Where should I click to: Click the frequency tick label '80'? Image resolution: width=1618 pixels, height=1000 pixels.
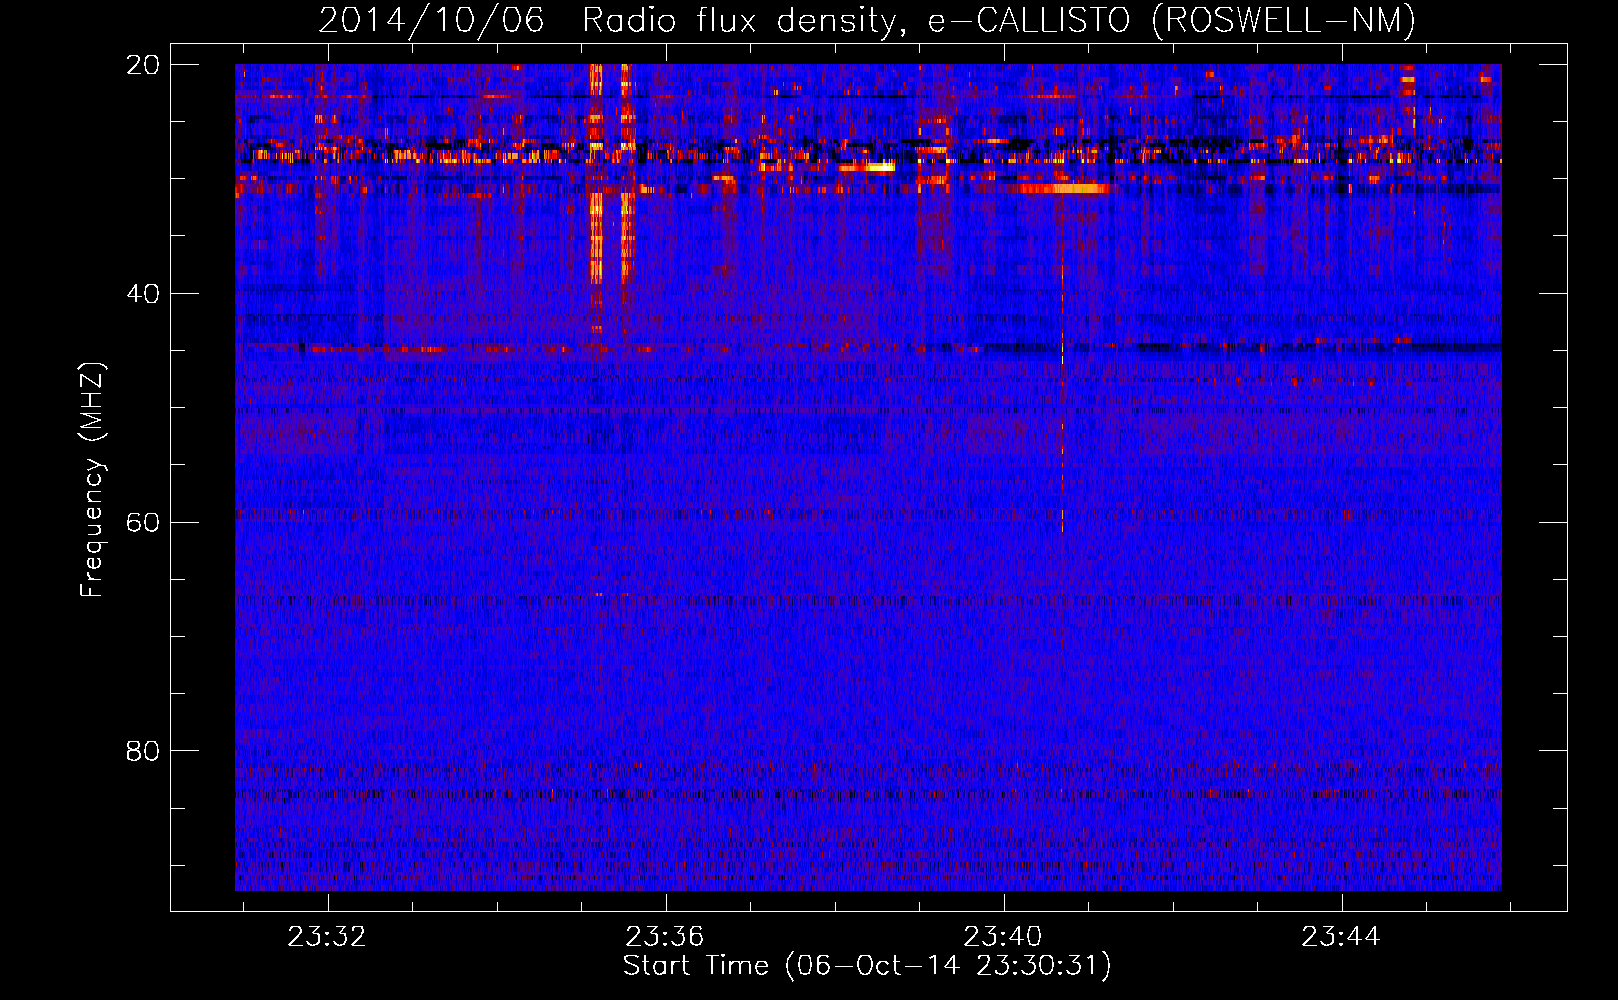click(x=142, y=751)
